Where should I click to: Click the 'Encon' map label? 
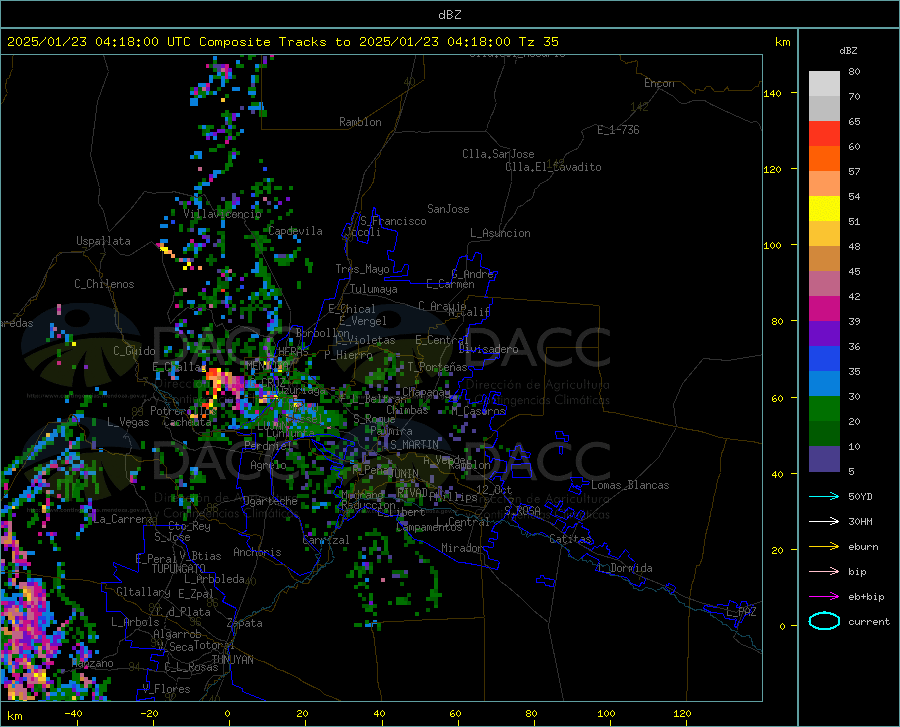point(659,83)
